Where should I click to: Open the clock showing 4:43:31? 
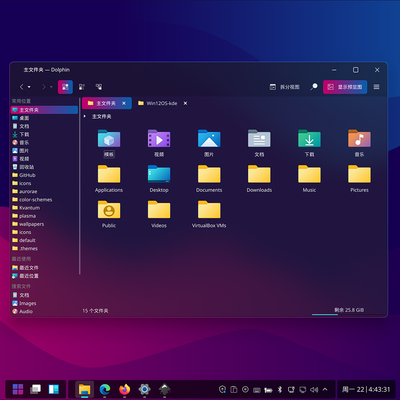pyautogui.click(x=366, y=389)
